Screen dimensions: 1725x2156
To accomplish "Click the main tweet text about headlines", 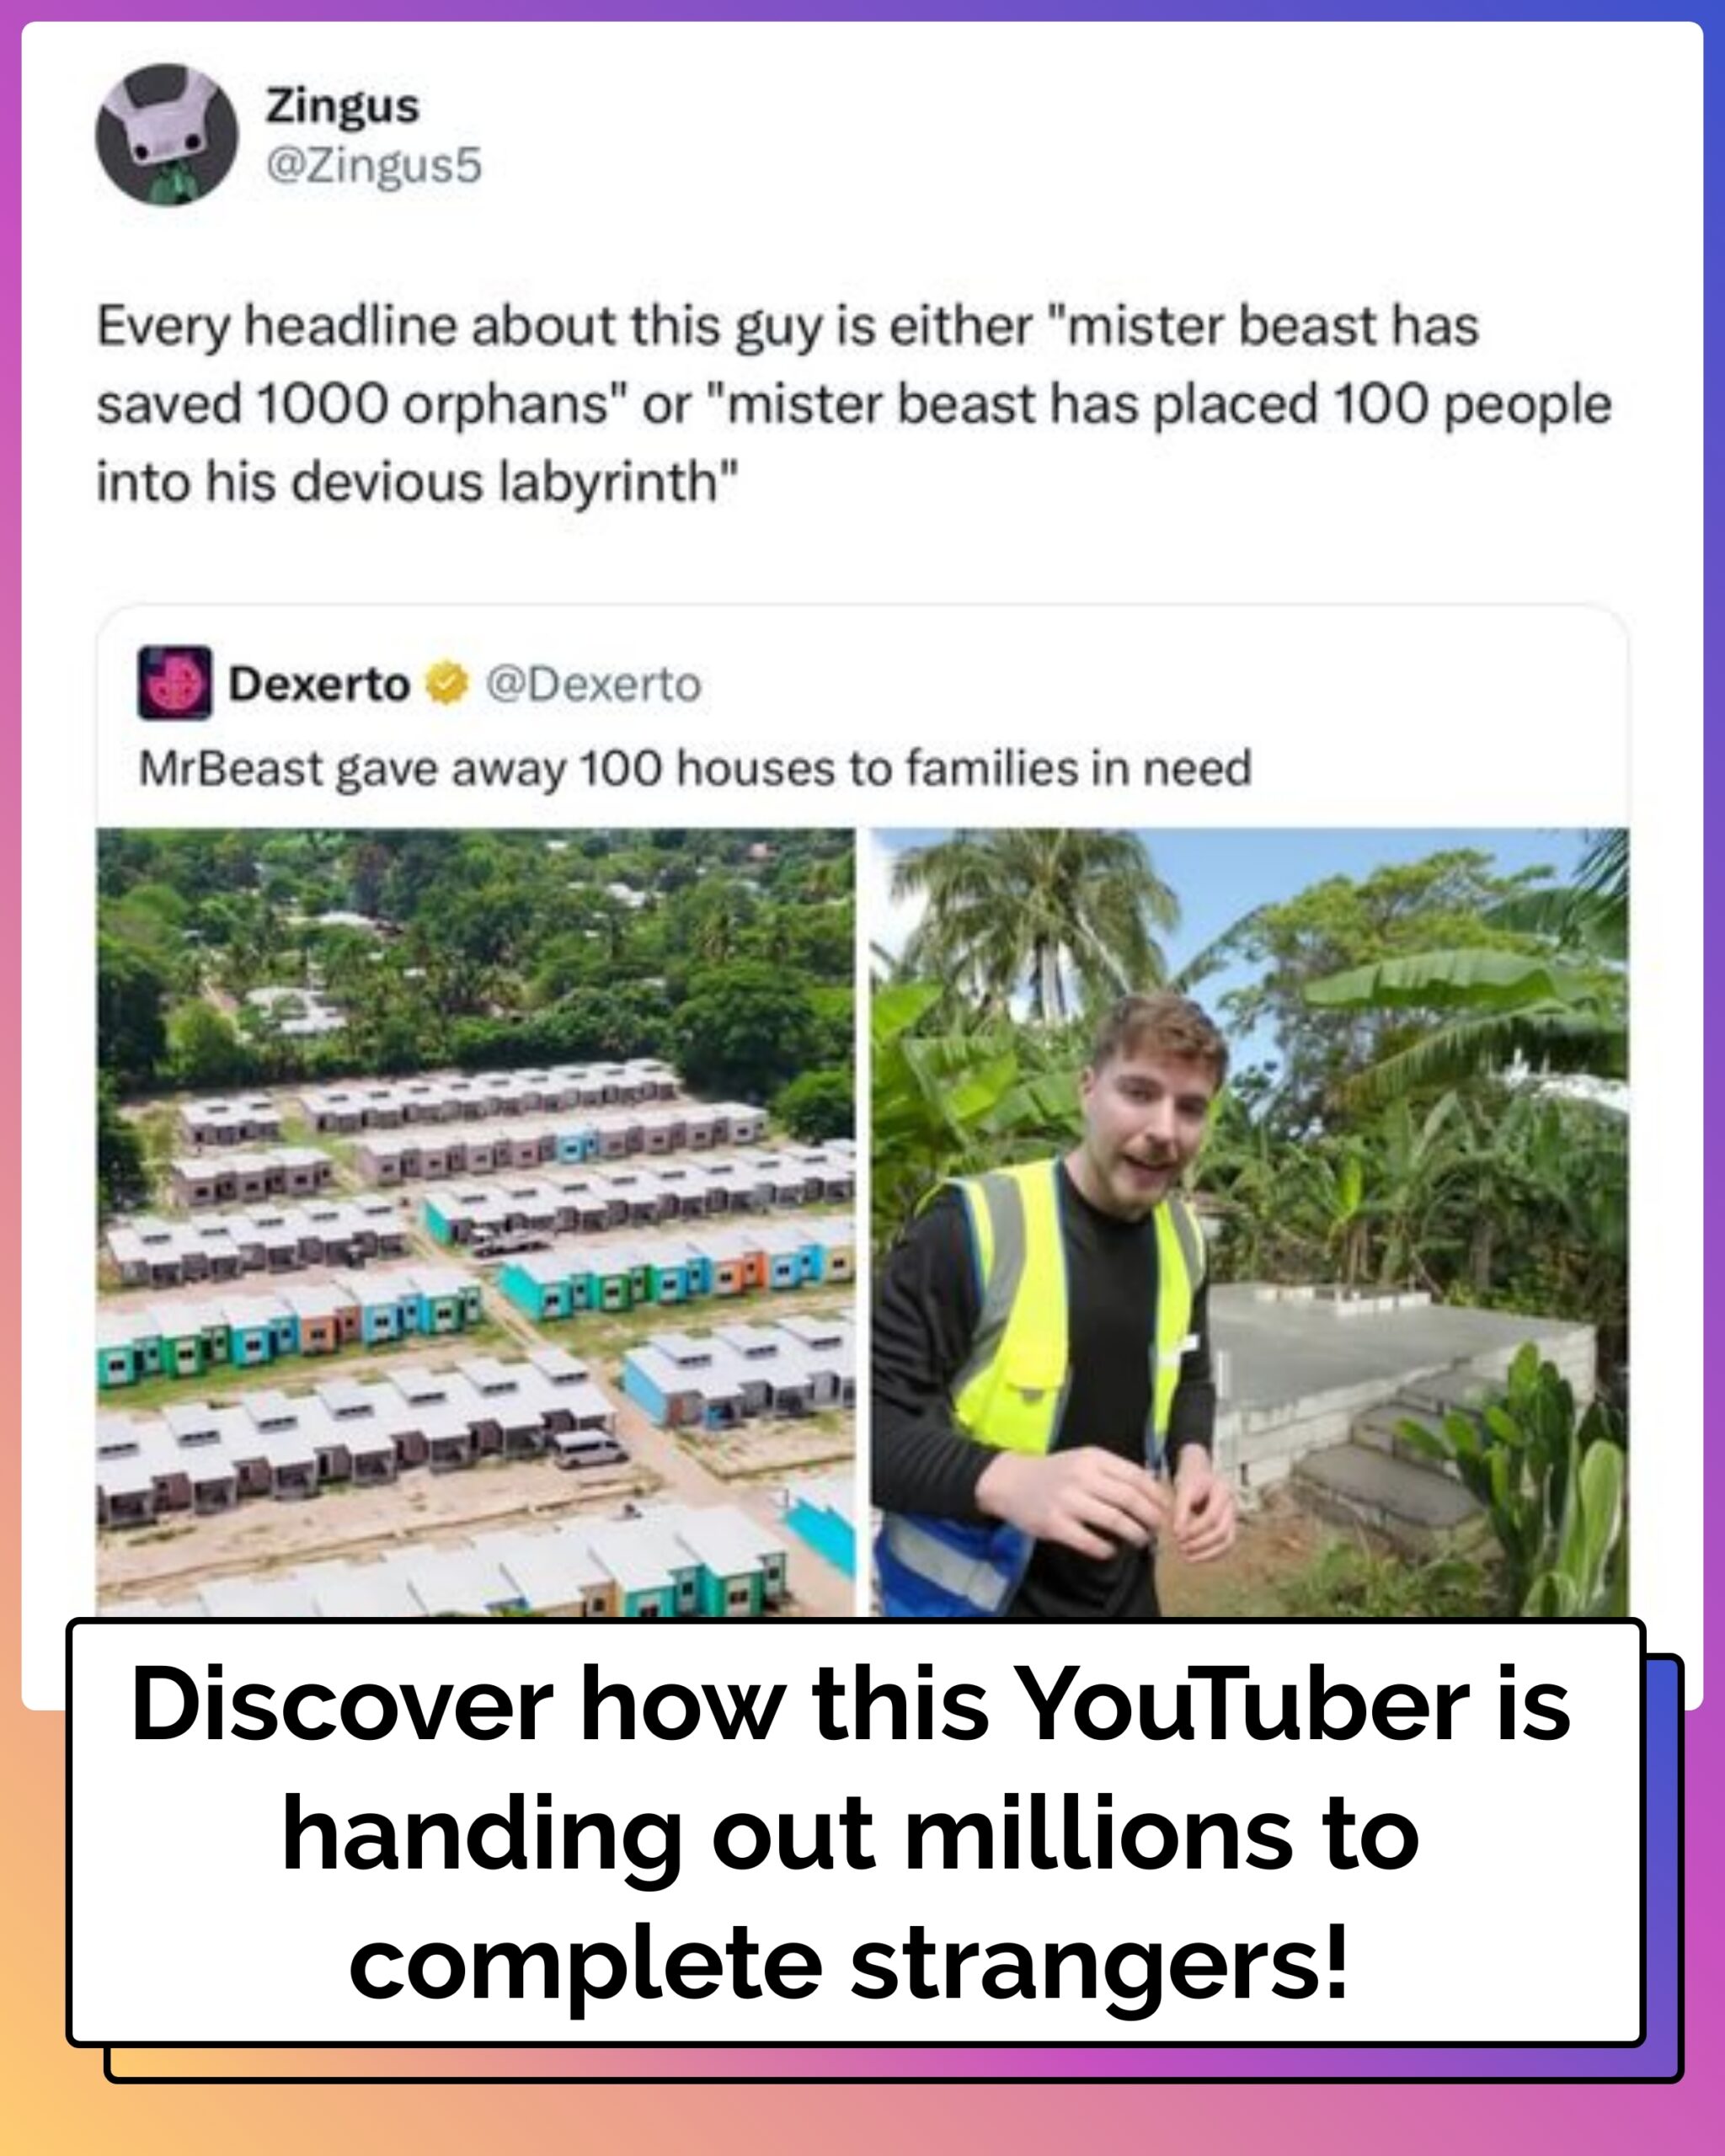I will pyautogui.click(x=854, y=404).
